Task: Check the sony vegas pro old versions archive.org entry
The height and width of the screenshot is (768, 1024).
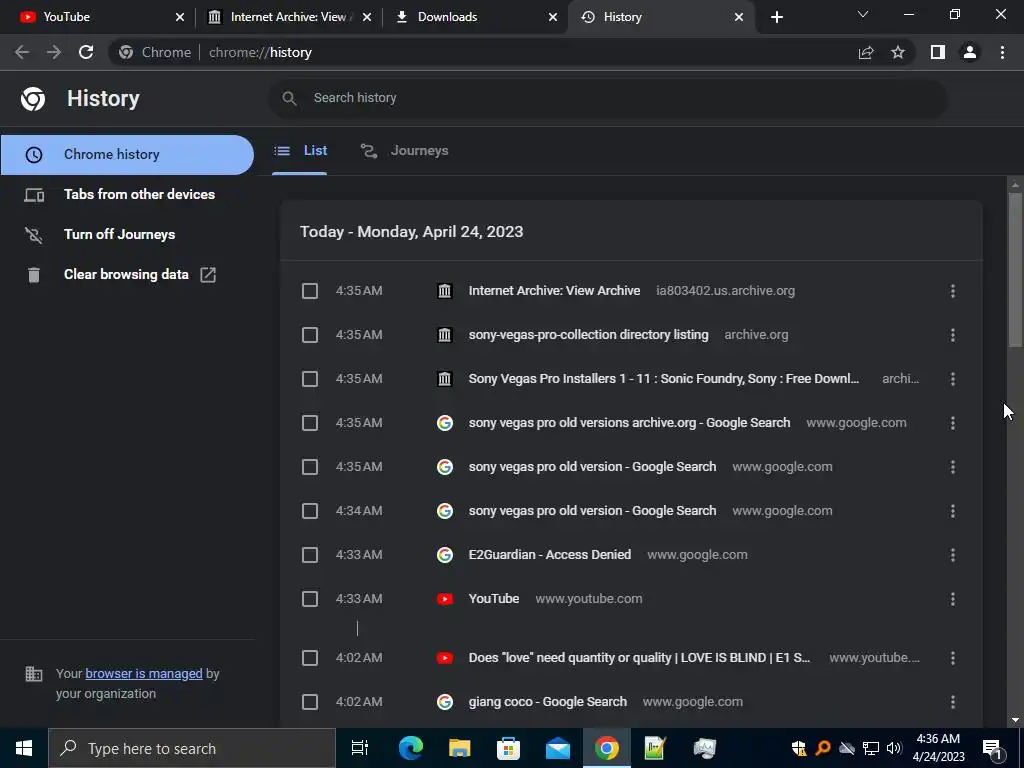Action: point(310,423)
